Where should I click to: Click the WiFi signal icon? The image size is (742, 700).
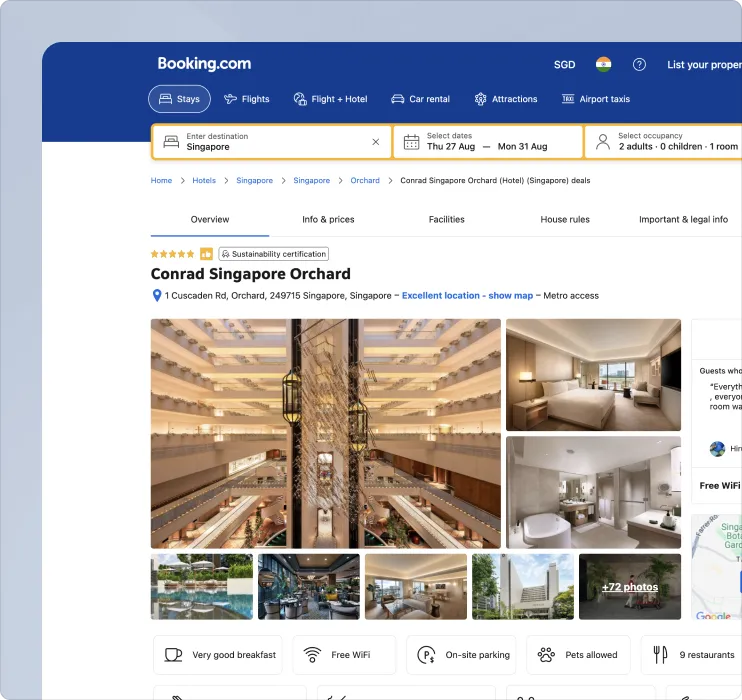pos(312,655)
